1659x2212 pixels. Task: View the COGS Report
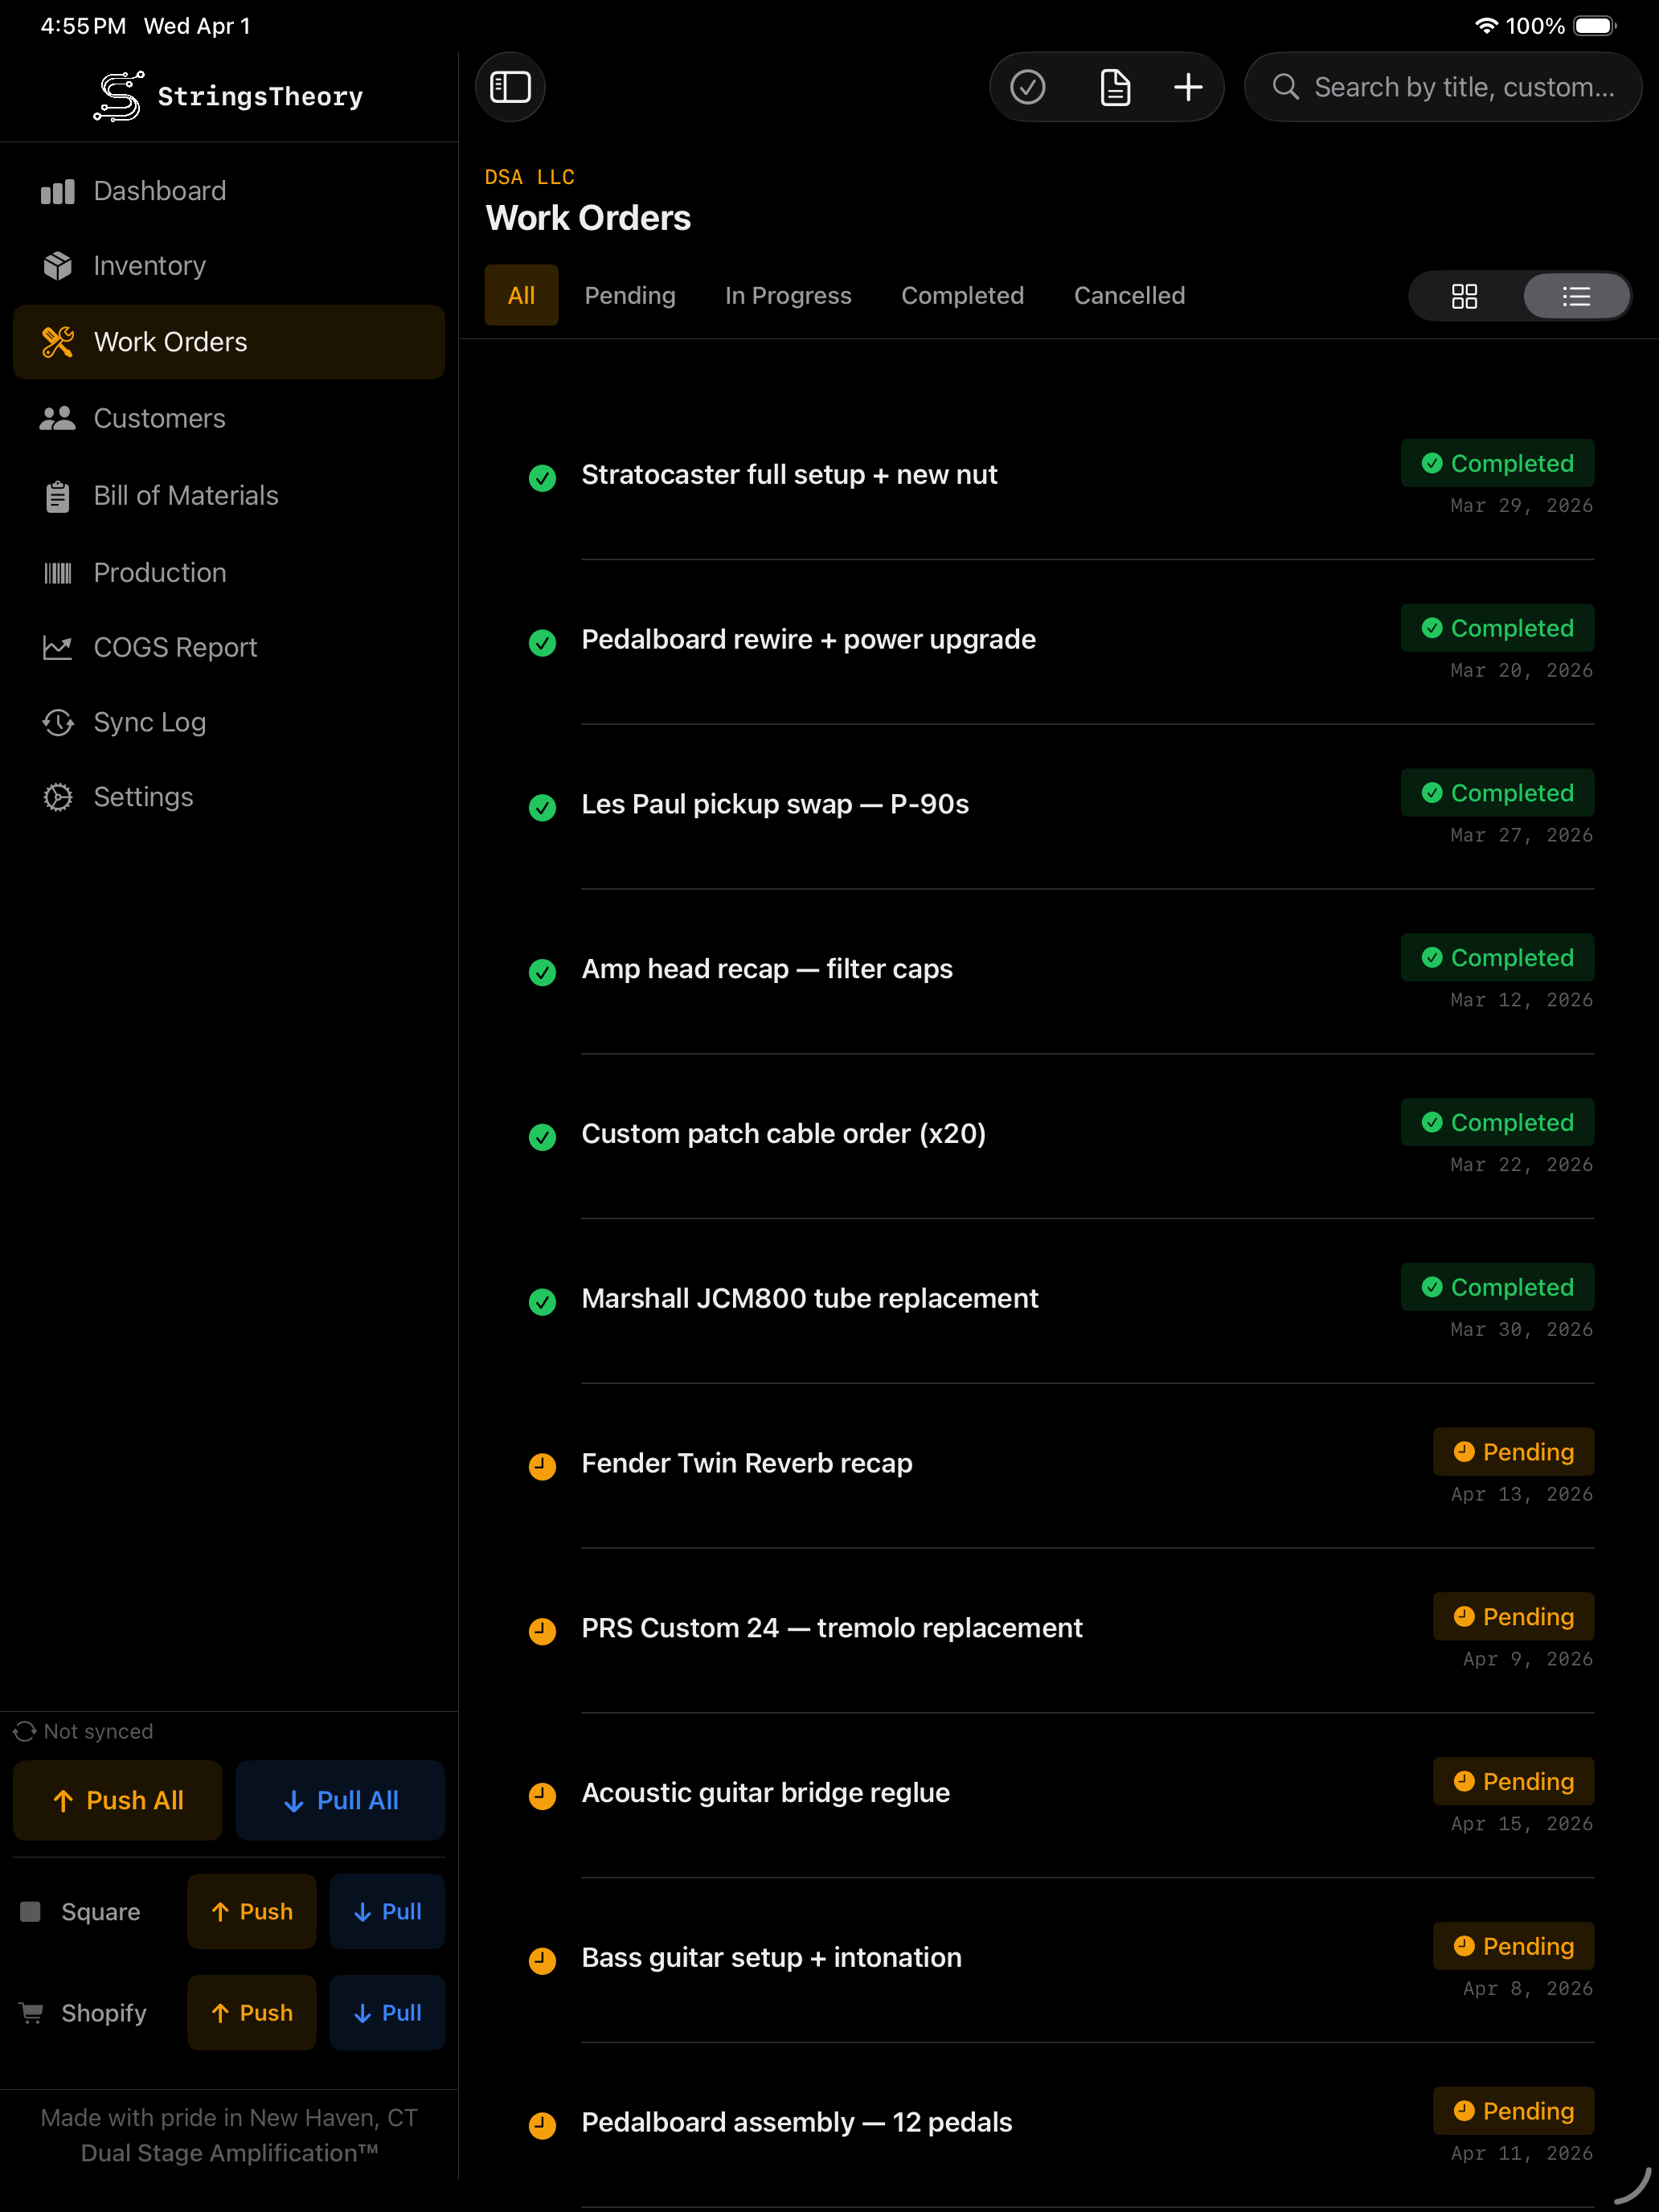[175, 647]
